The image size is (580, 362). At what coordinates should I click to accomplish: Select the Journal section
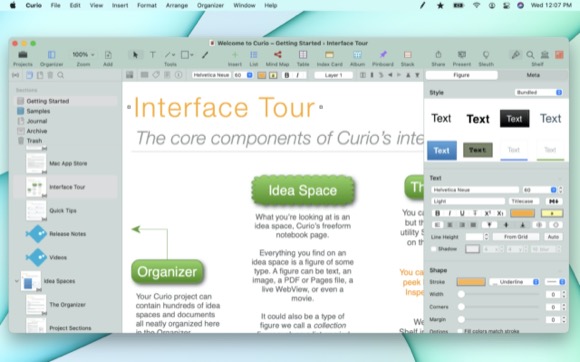[x=37, y=121]
